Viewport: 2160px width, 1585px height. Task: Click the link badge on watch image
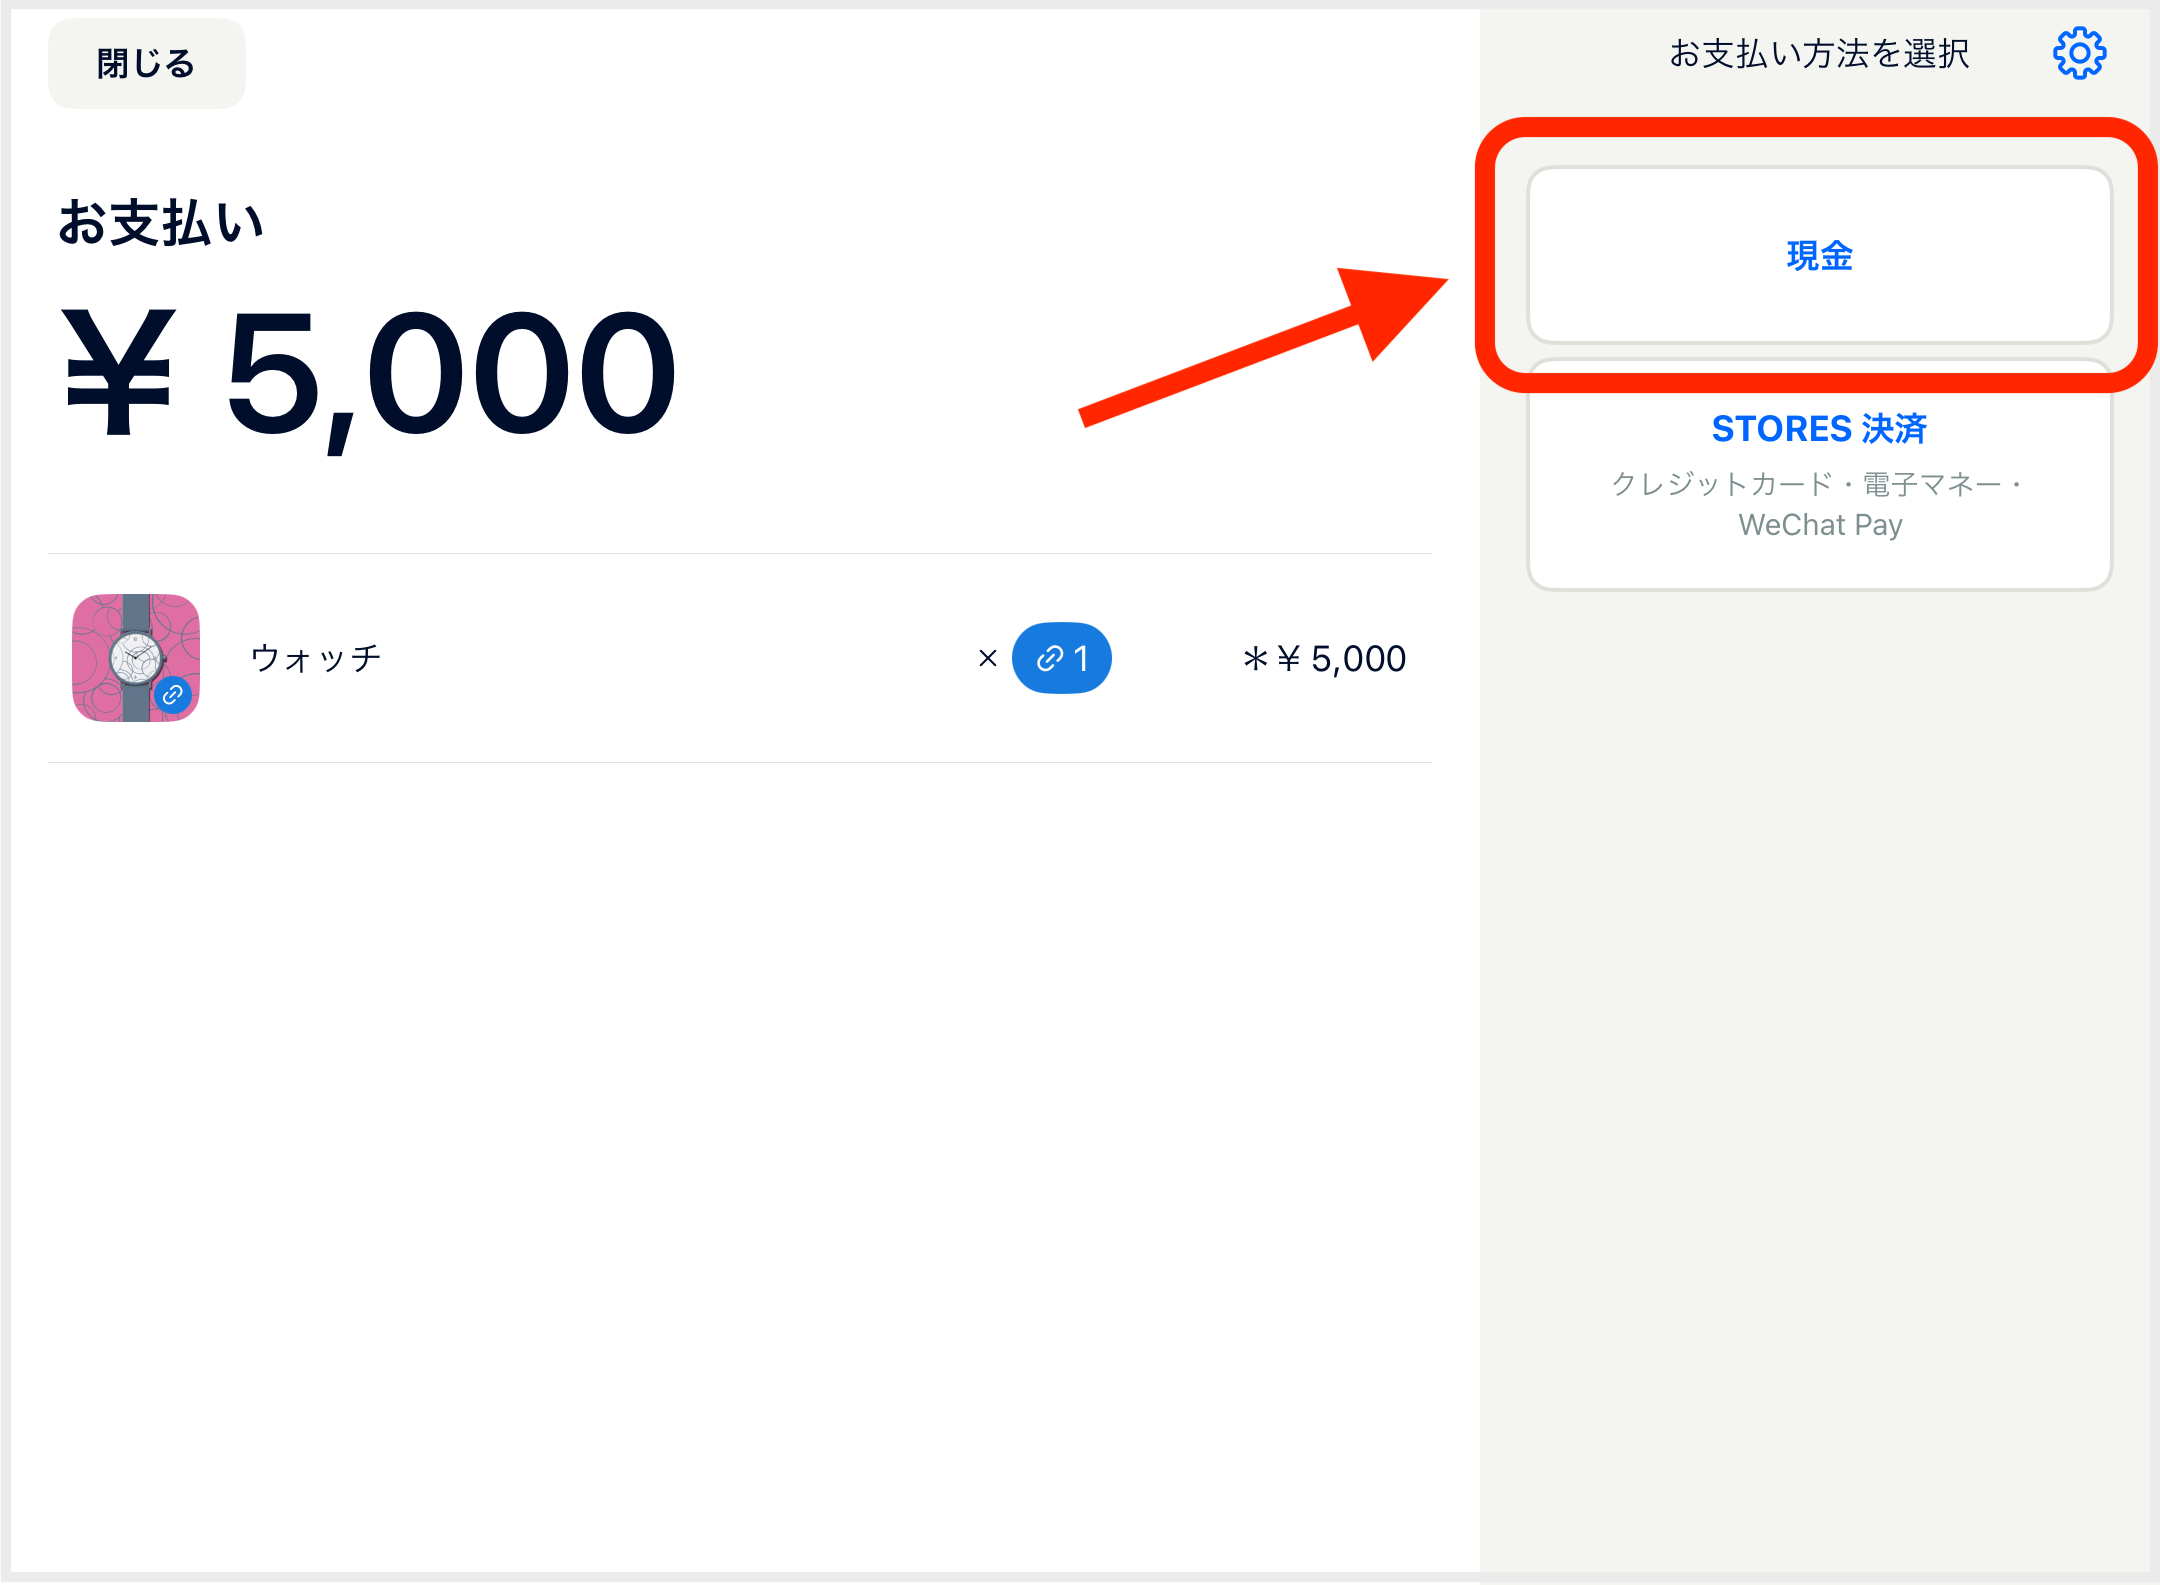(x=173, y=694)
